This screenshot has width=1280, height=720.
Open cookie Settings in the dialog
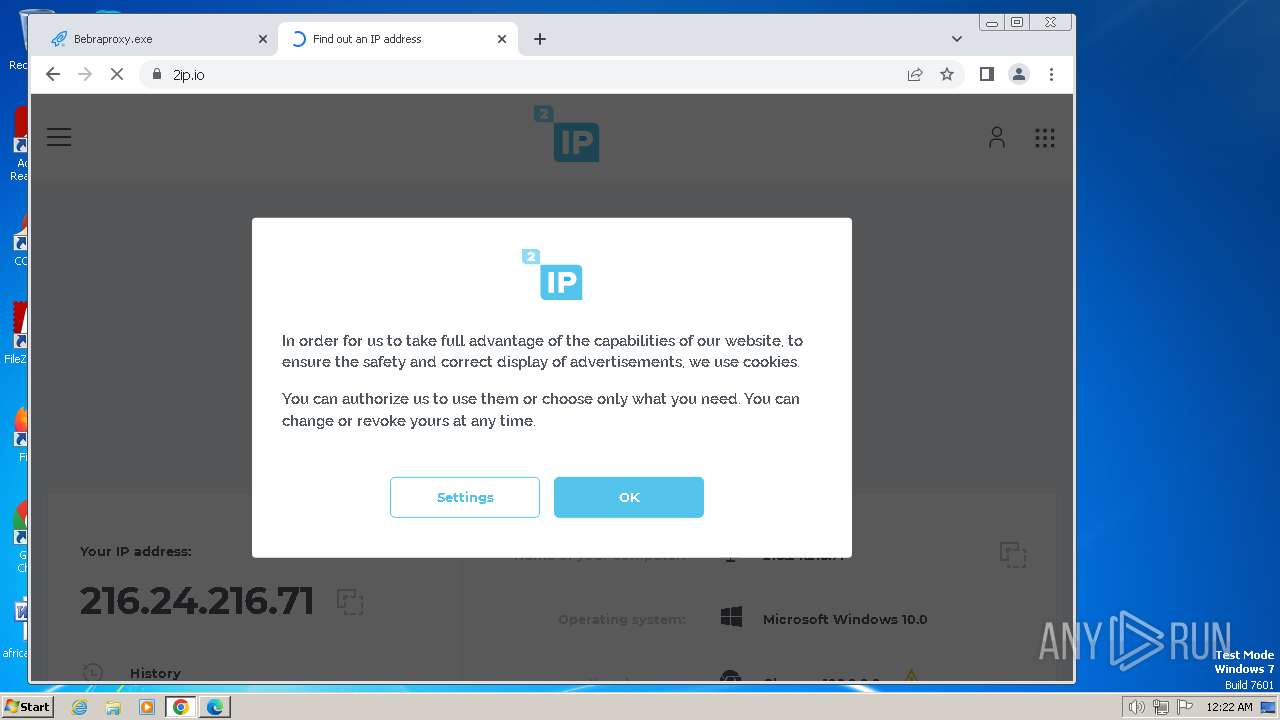click(465, 497)
